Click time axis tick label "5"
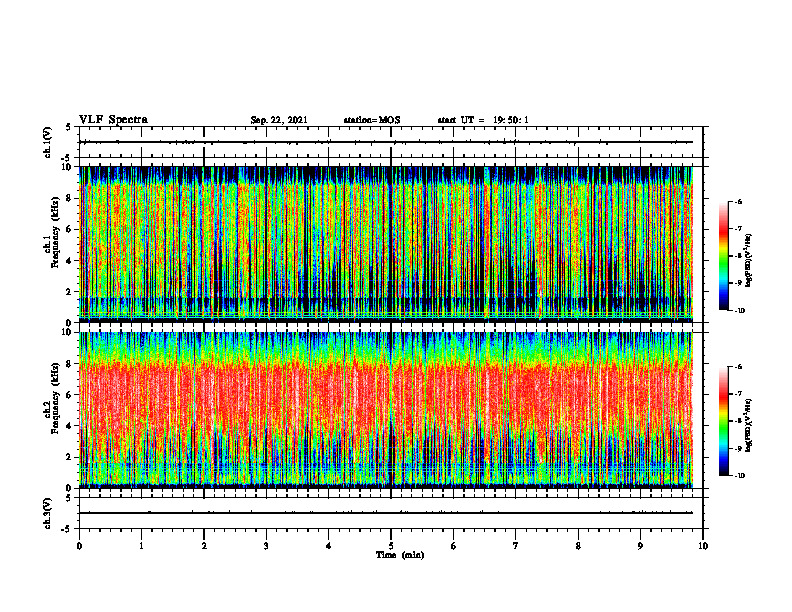792x612 pixels. tap(391, 545)
